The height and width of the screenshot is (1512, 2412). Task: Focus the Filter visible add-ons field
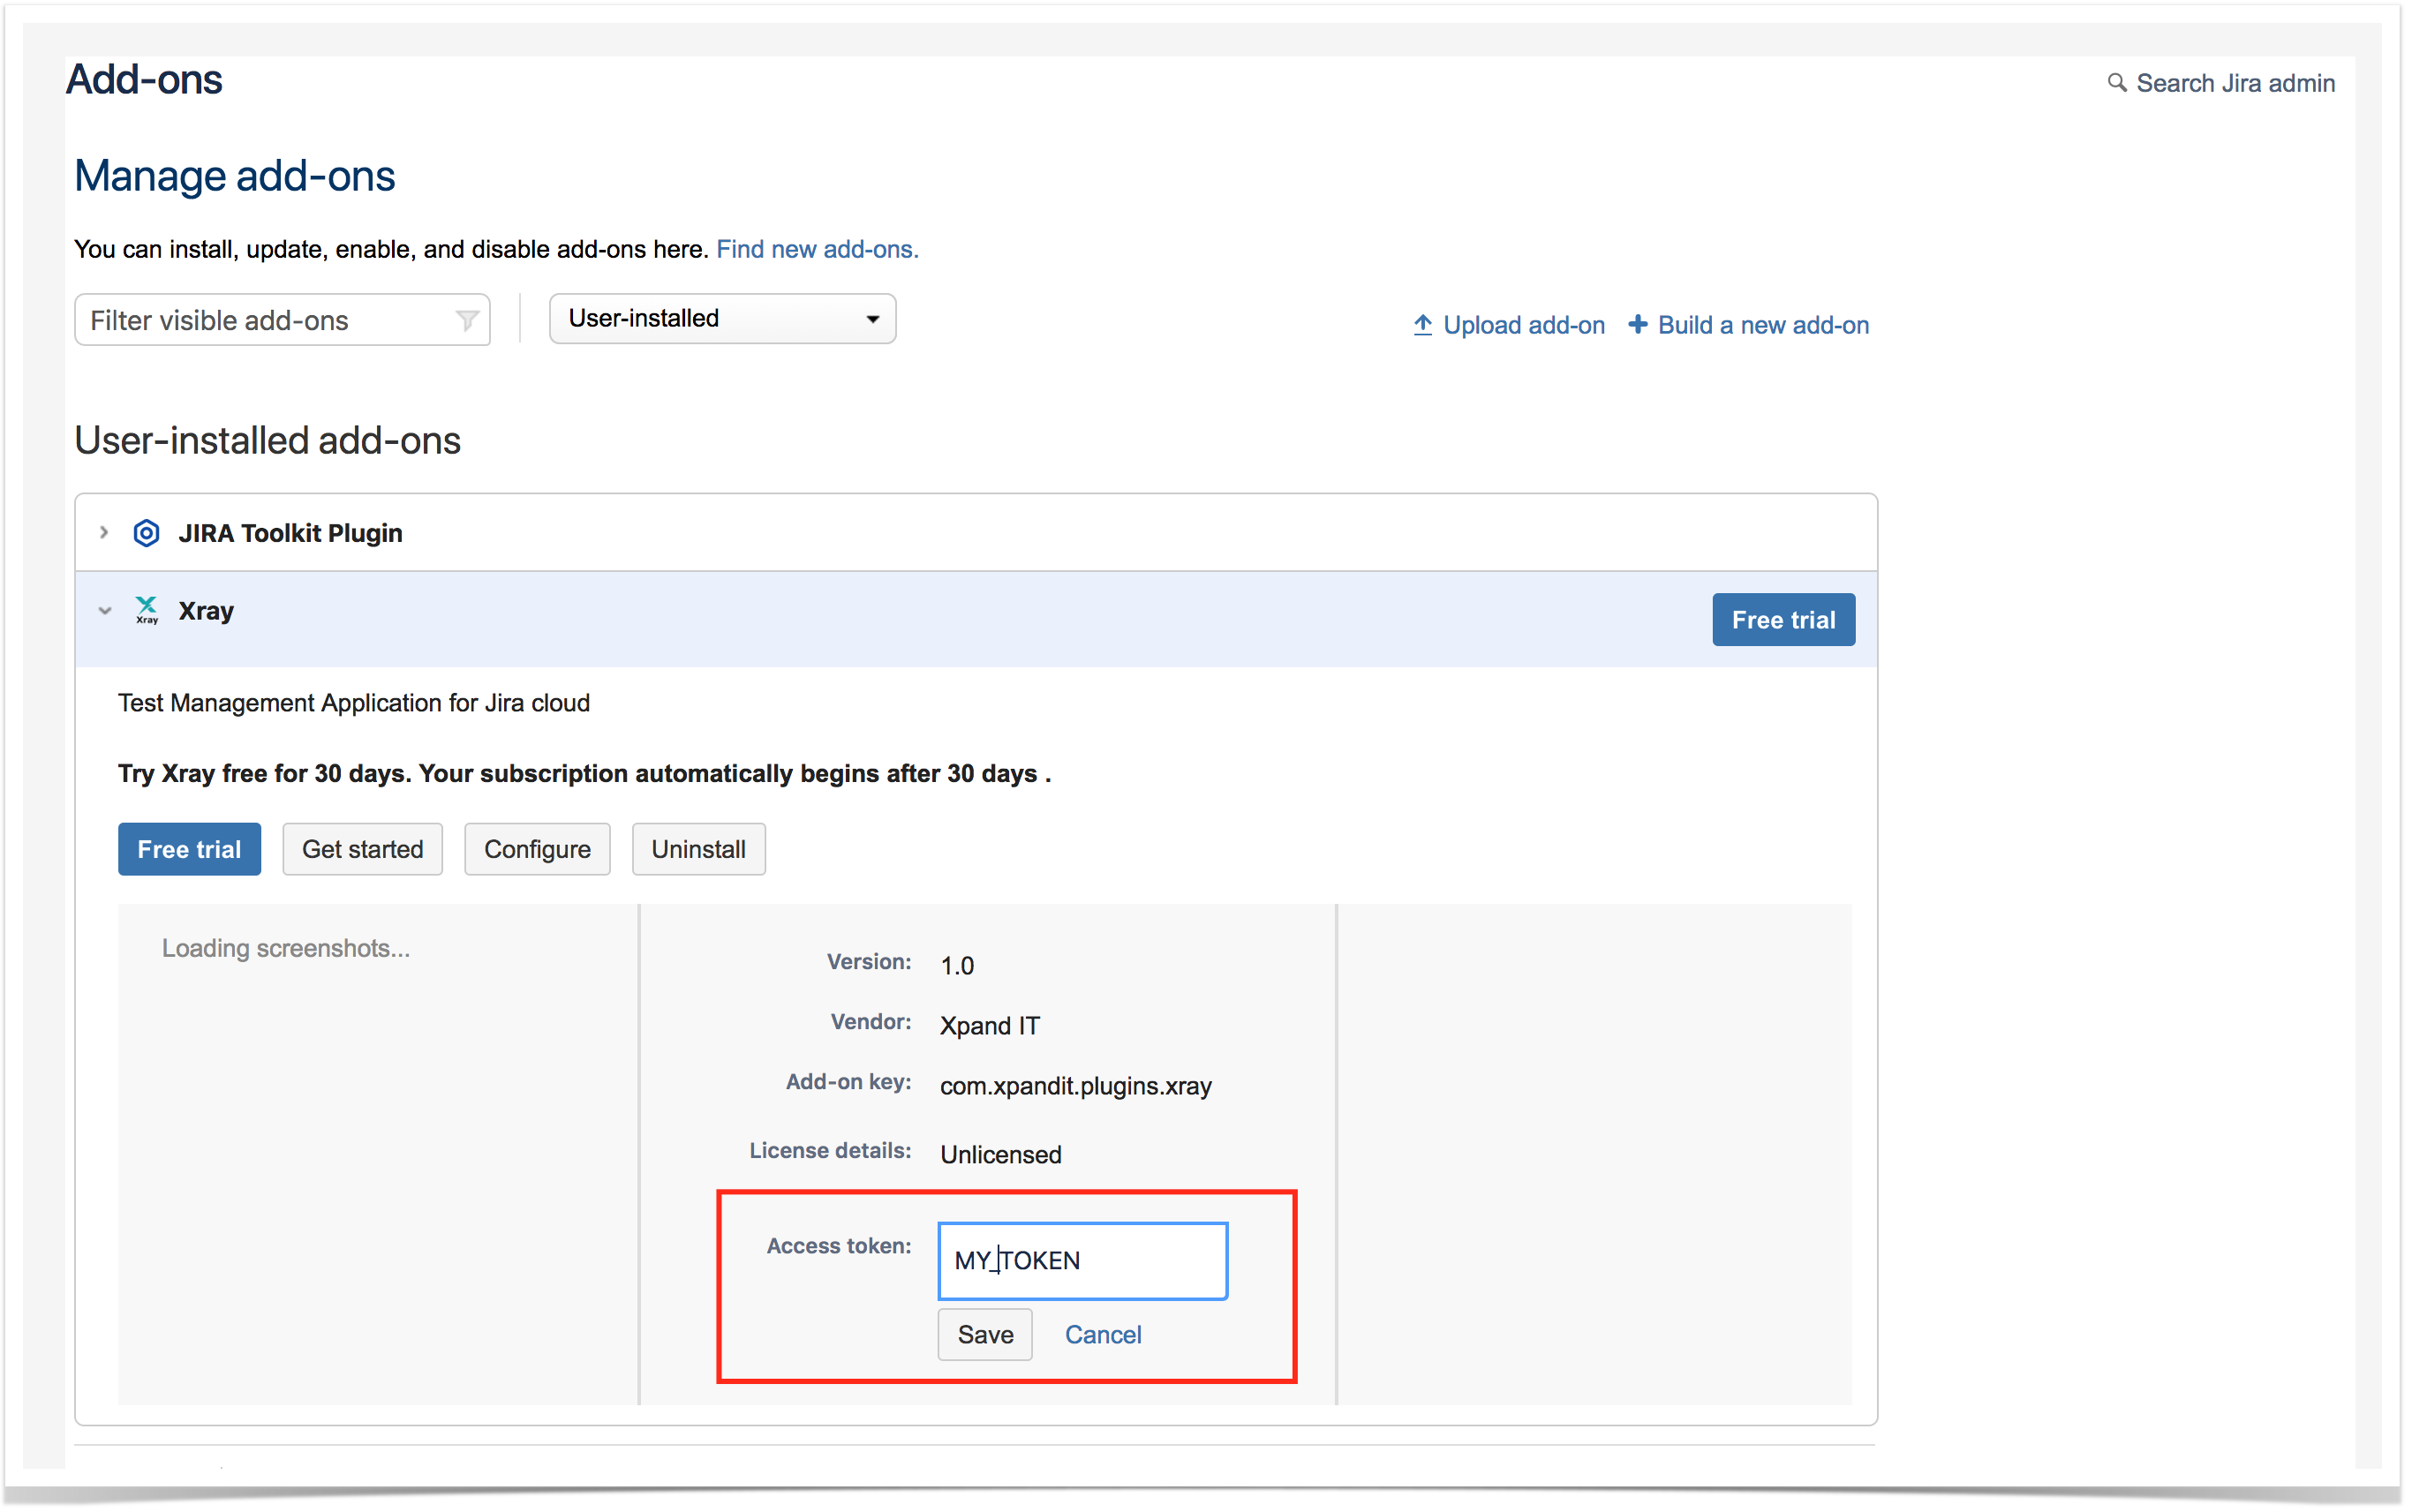click(282, 320)
